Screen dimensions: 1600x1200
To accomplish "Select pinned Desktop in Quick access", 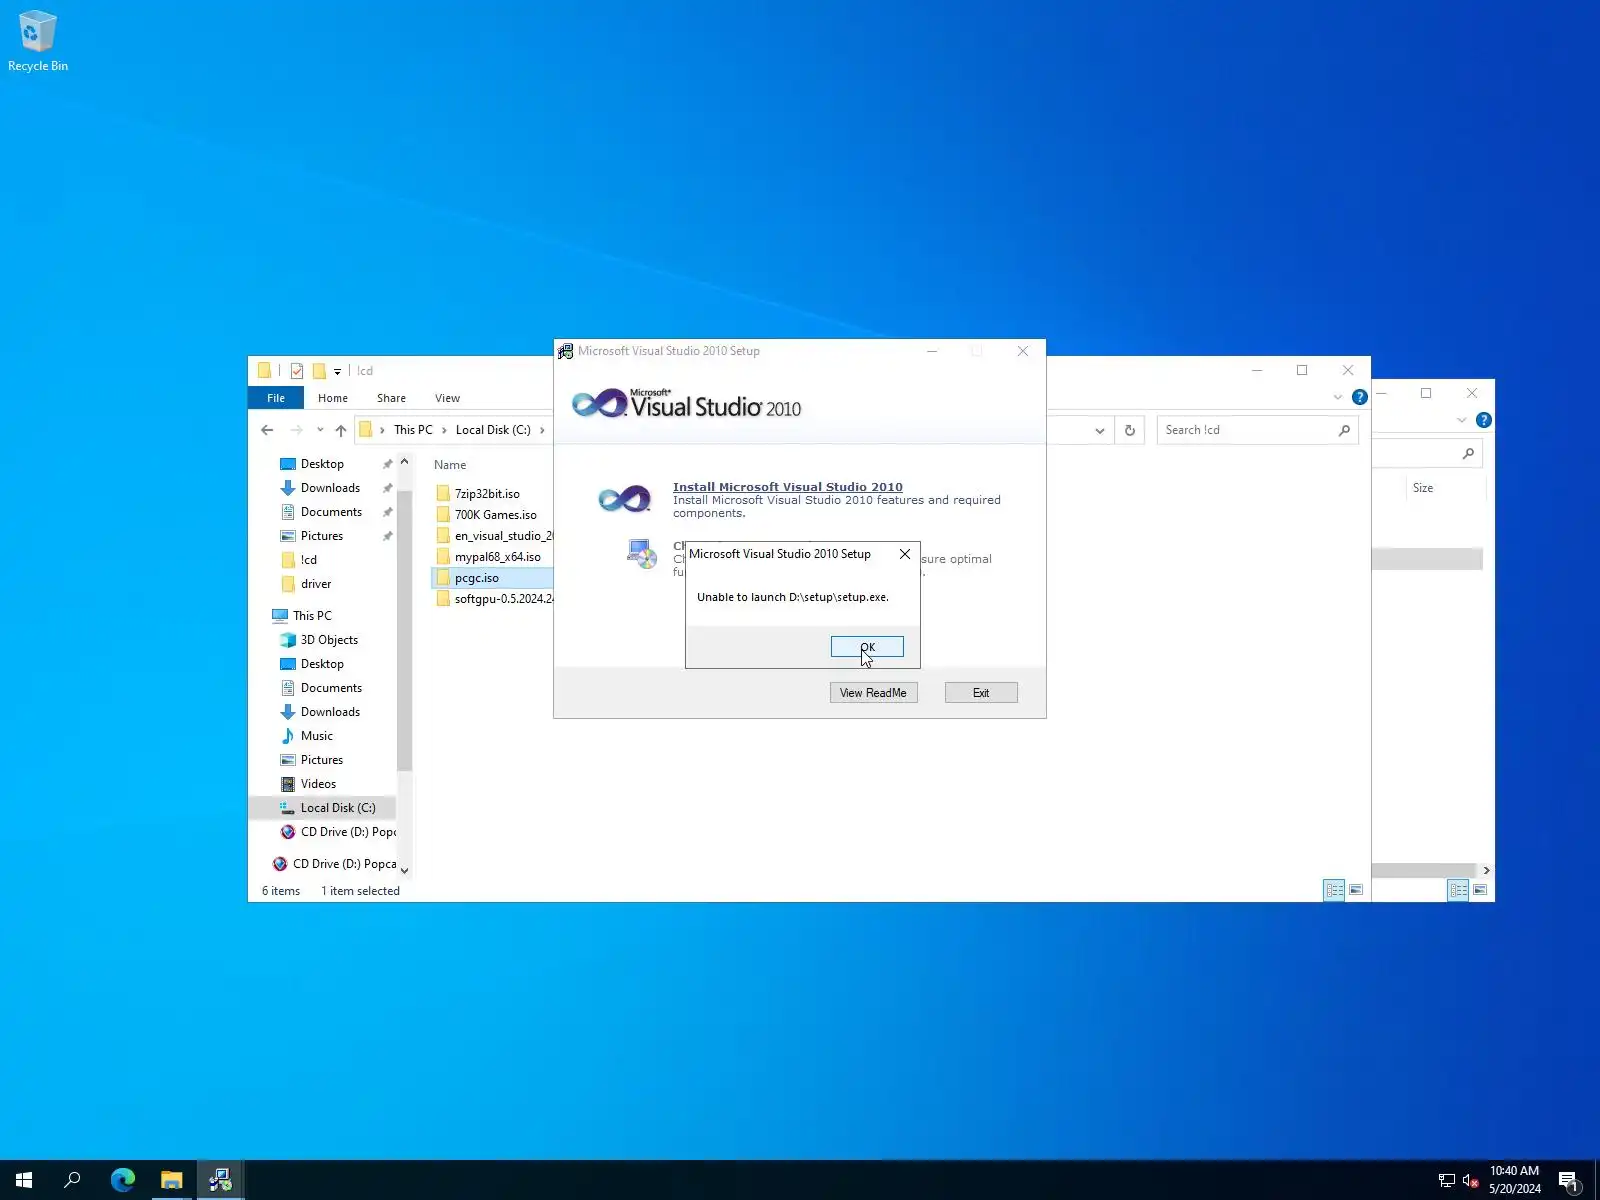I will click(322, 464).
